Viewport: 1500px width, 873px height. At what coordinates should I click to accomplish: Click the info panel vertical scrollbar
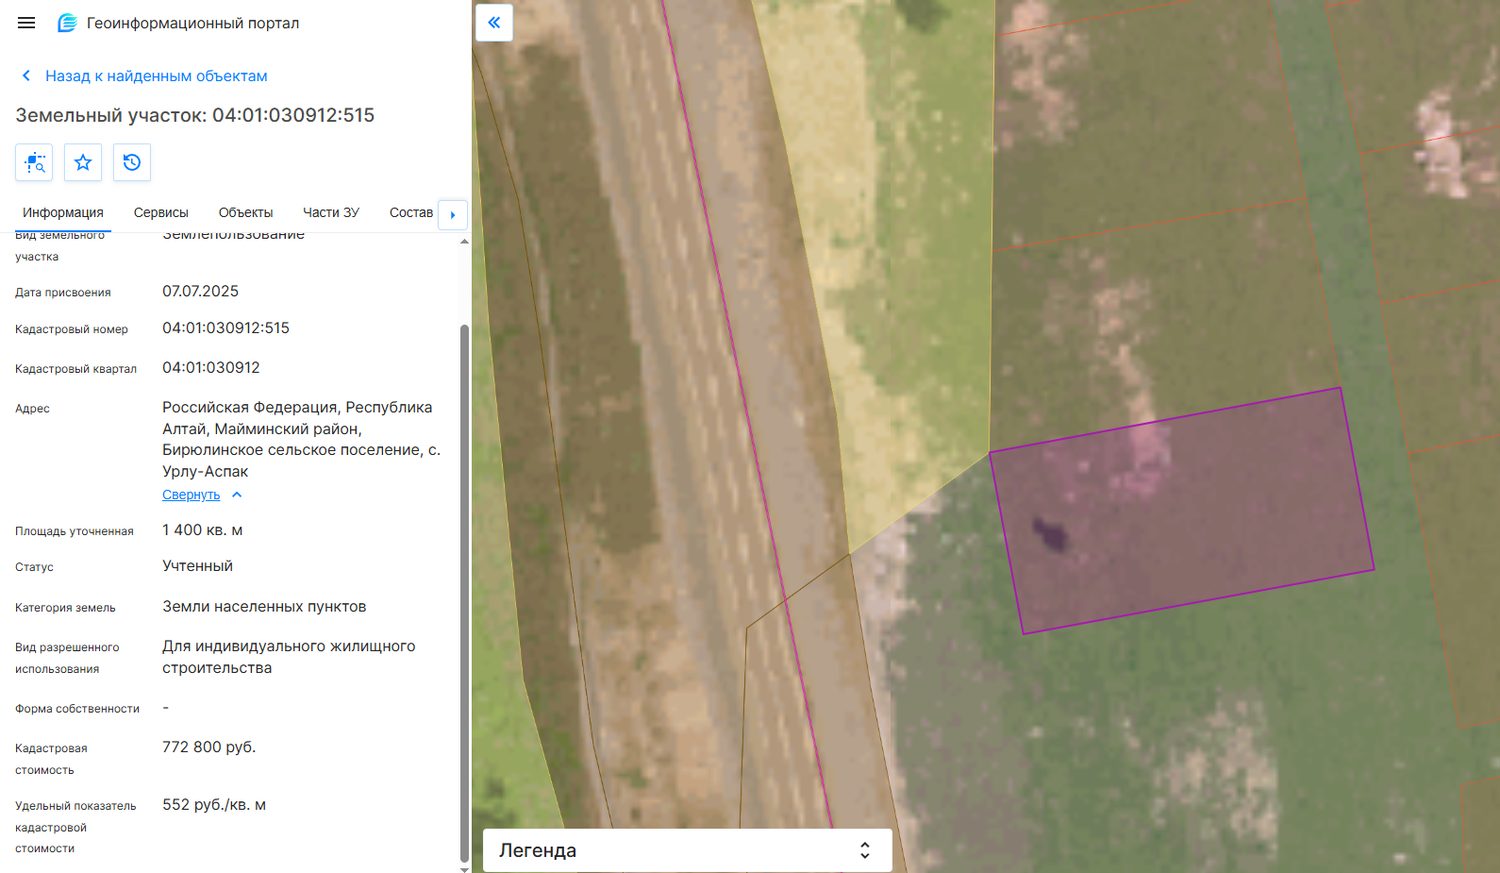(x=464, y=592)
